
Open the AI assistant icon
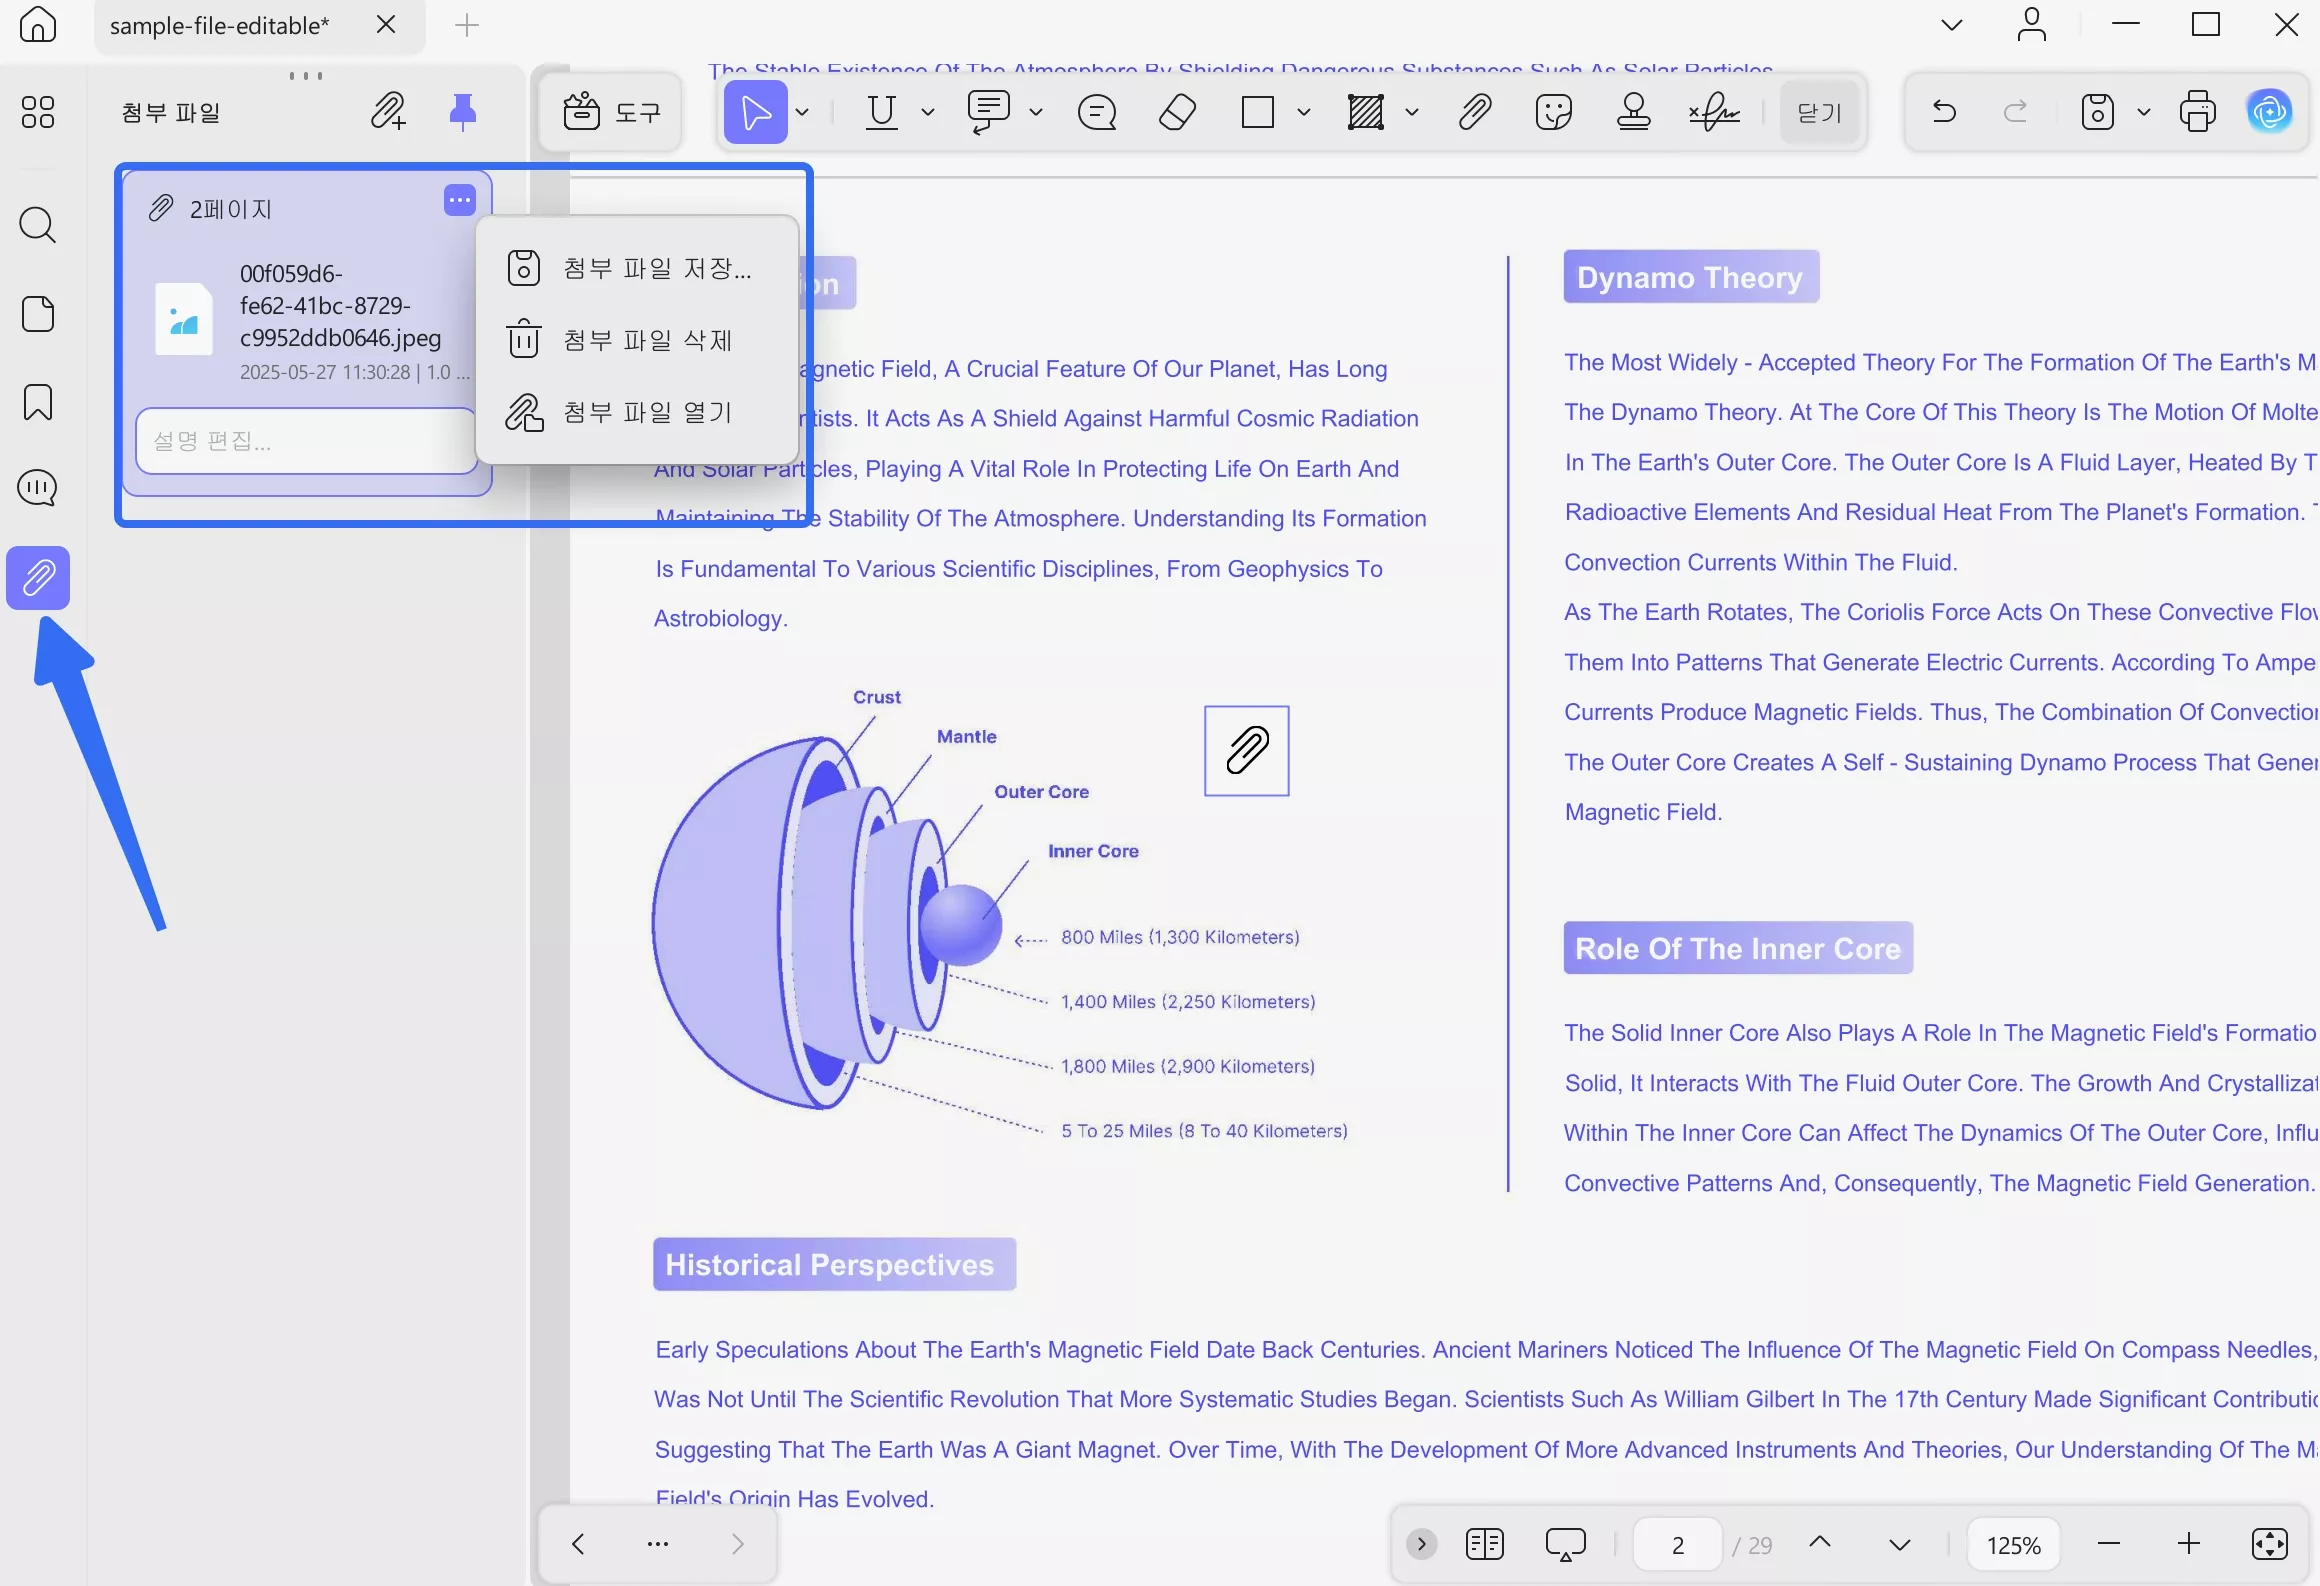(x=2270, y=111)
